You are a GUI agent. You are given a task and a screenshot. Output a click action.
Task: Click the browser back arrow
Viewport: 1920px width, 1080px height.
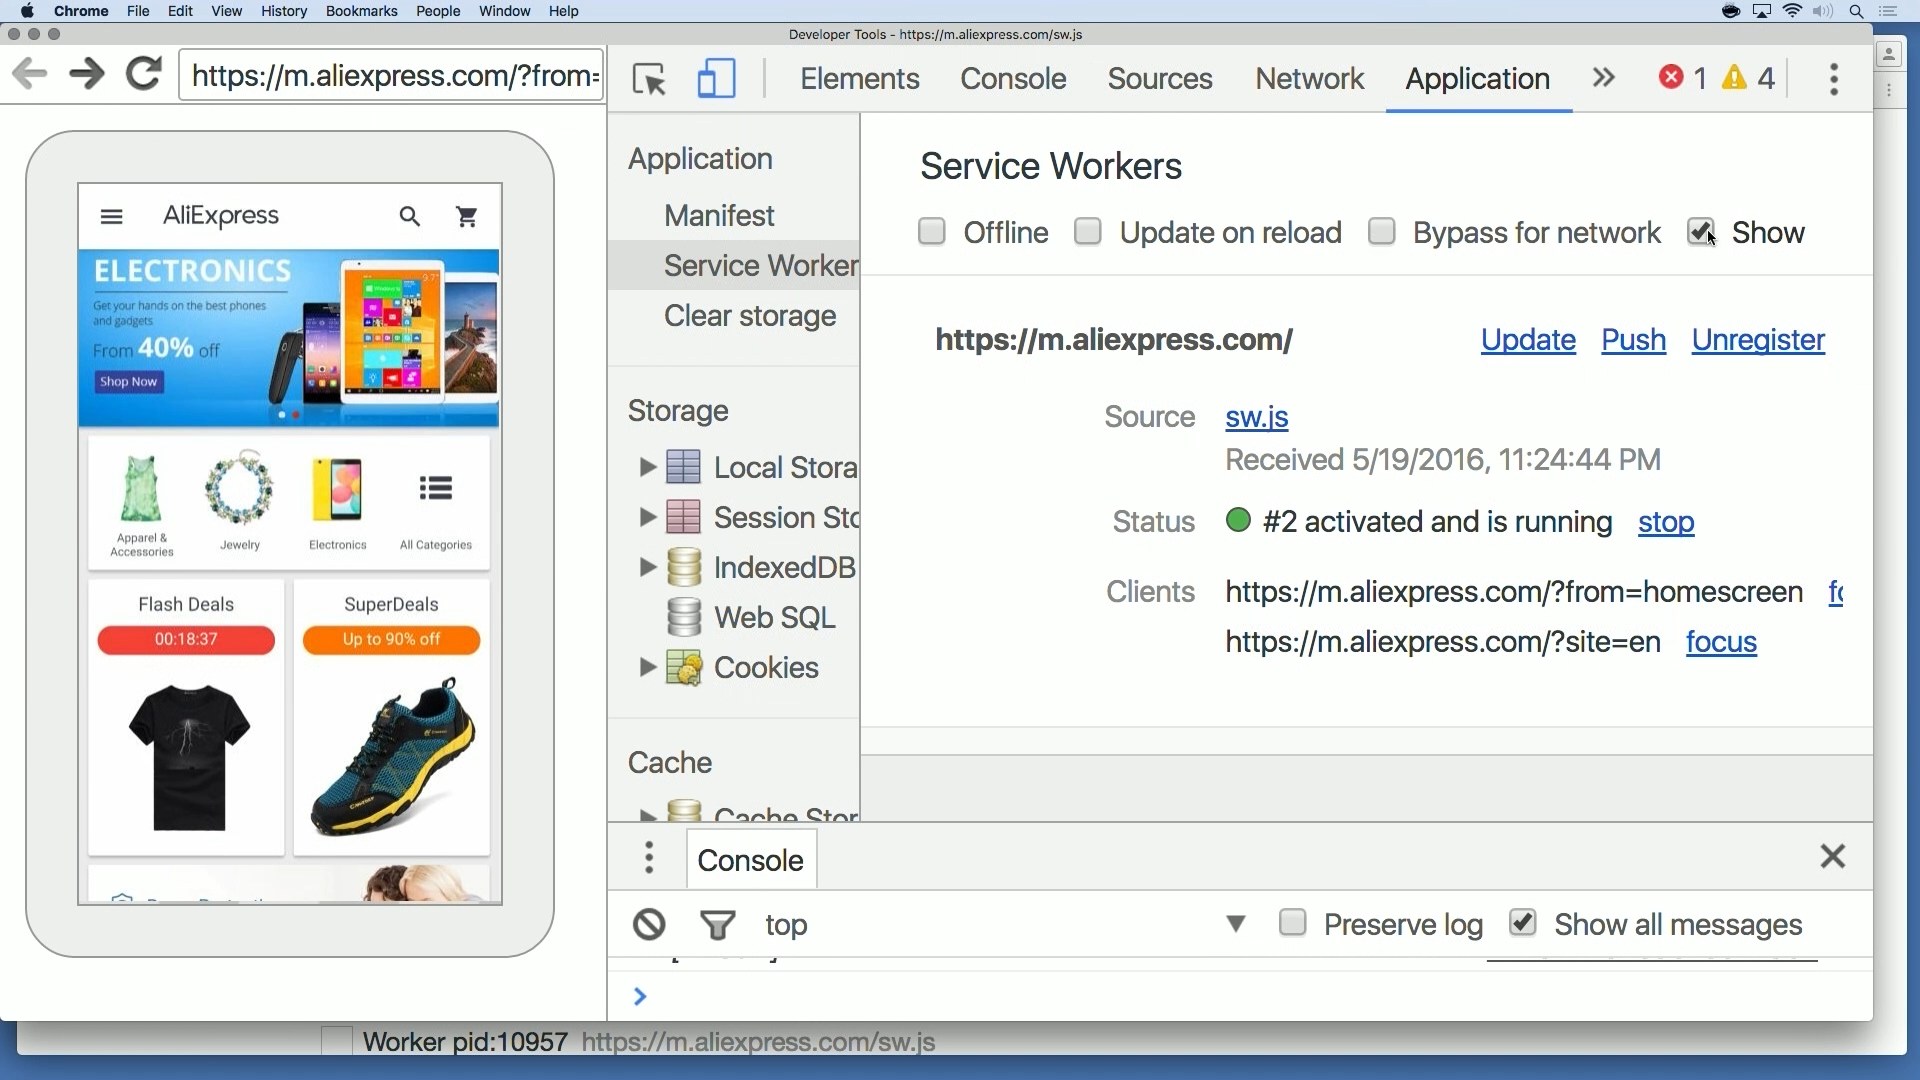point(30,74)
